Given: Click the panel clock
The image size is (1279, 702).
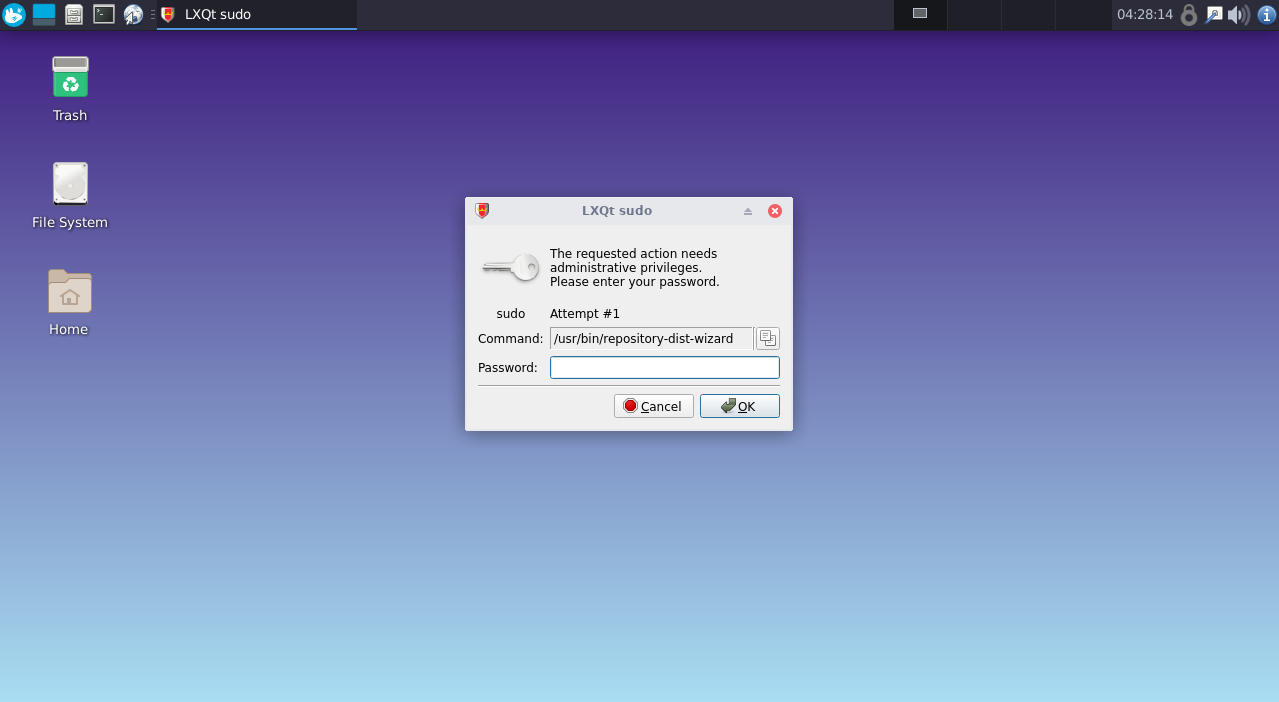Looking at the screenshot, I should (1144, 14).
